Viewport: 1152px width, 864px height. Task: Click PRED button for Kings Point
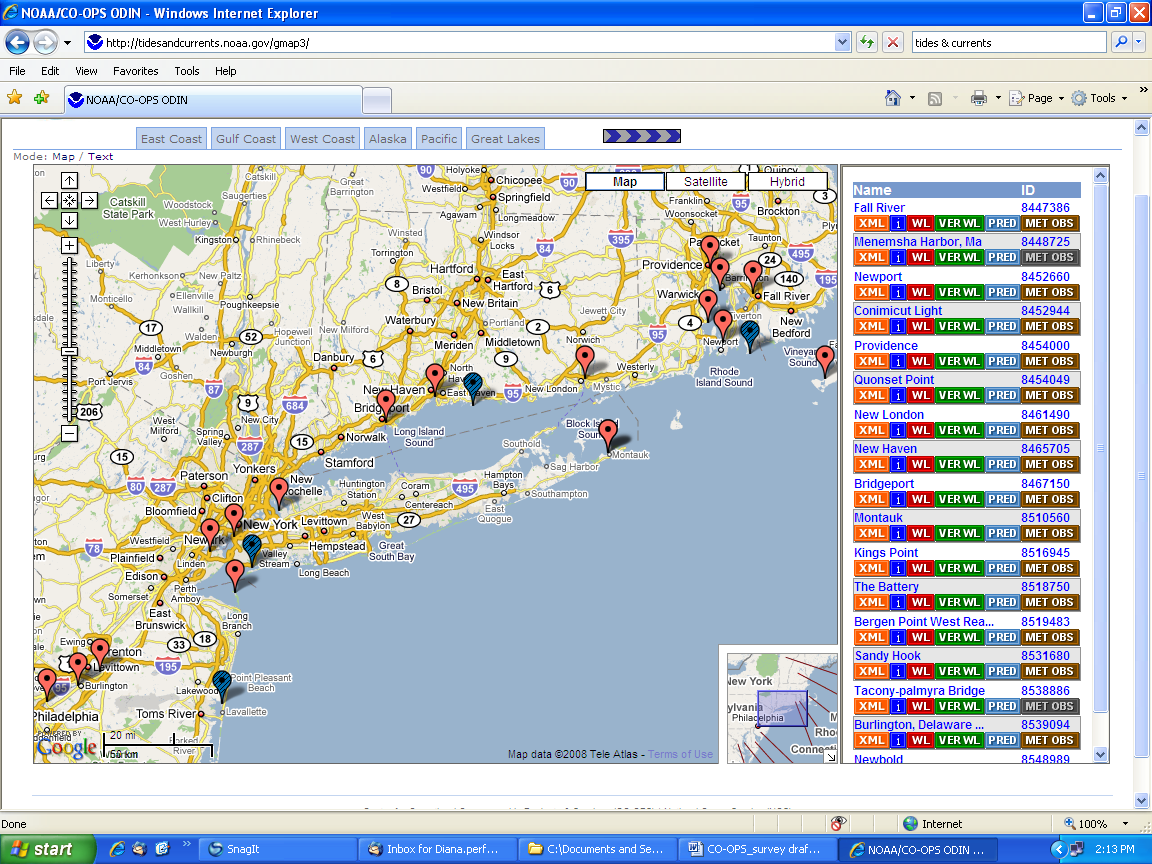coord(1002,568)
